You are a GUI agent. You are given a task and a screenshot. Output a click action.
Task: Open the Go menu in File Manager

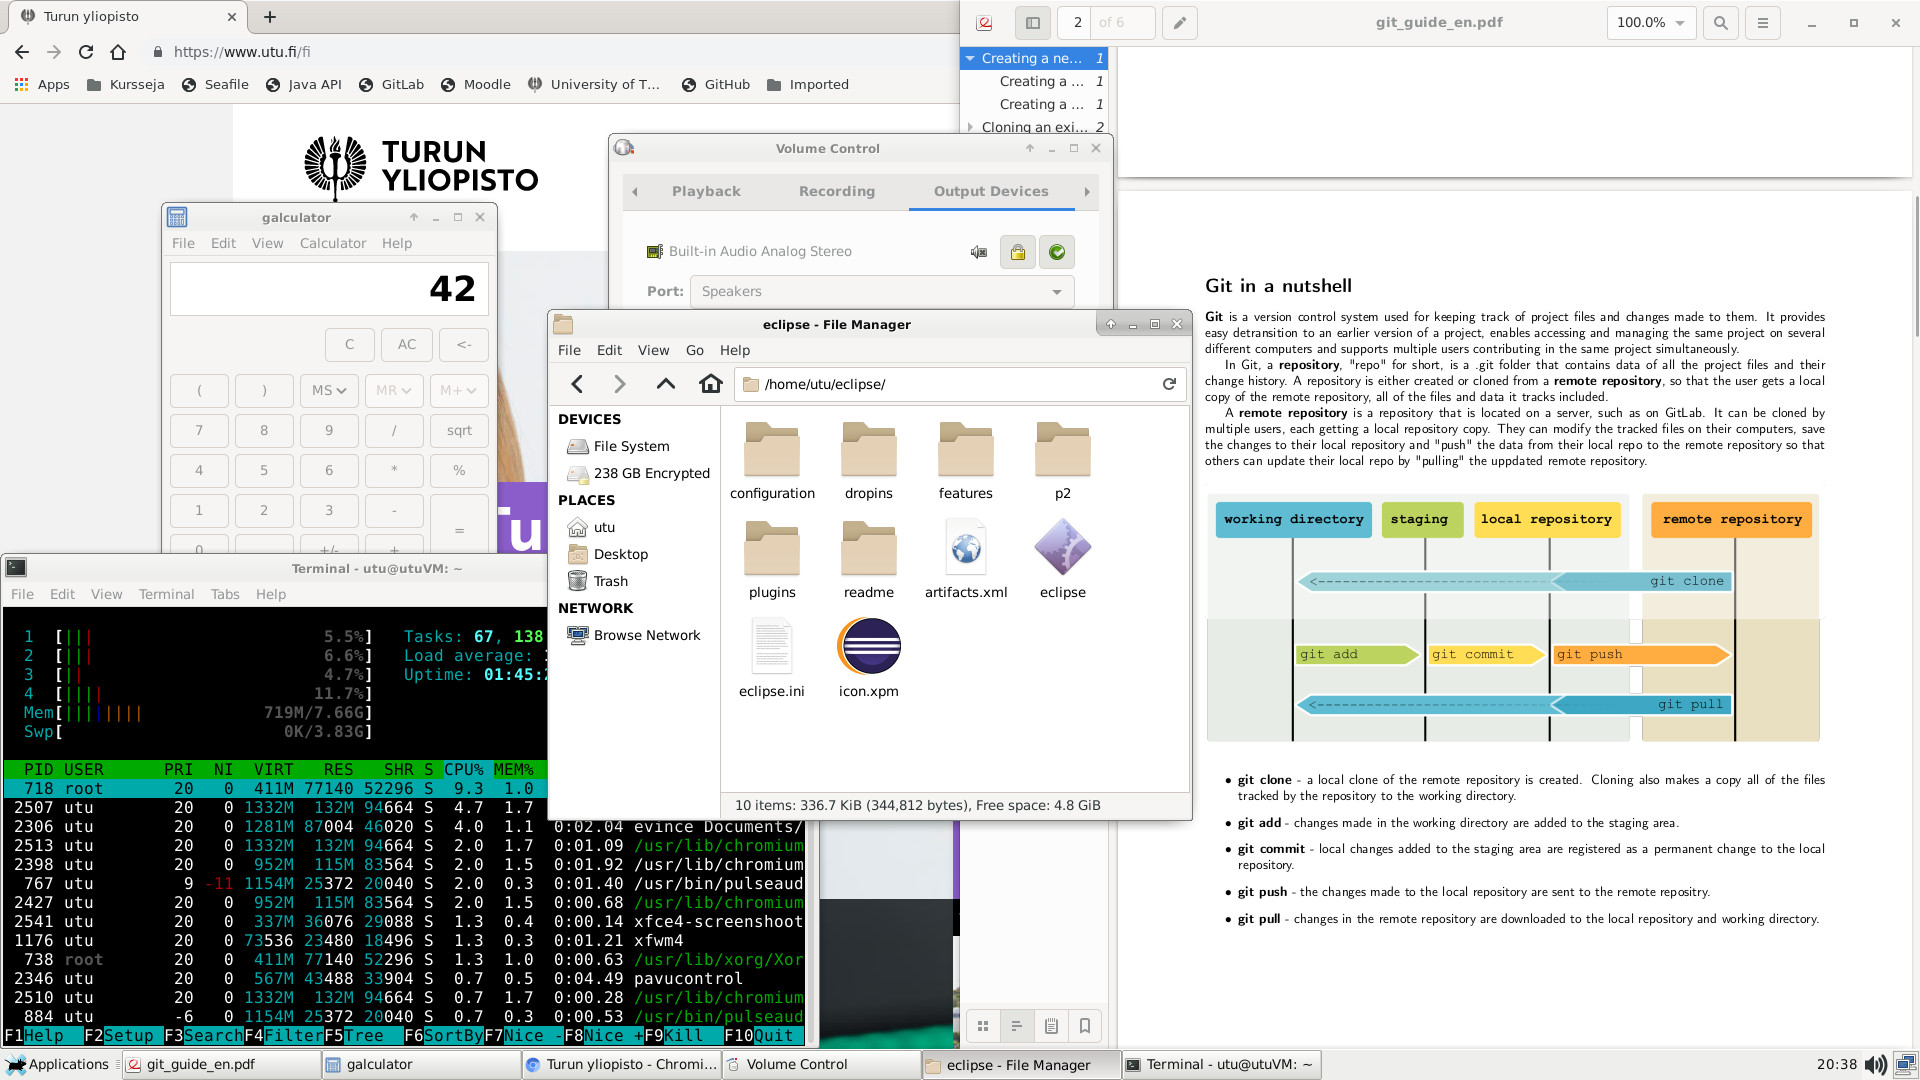695,351
